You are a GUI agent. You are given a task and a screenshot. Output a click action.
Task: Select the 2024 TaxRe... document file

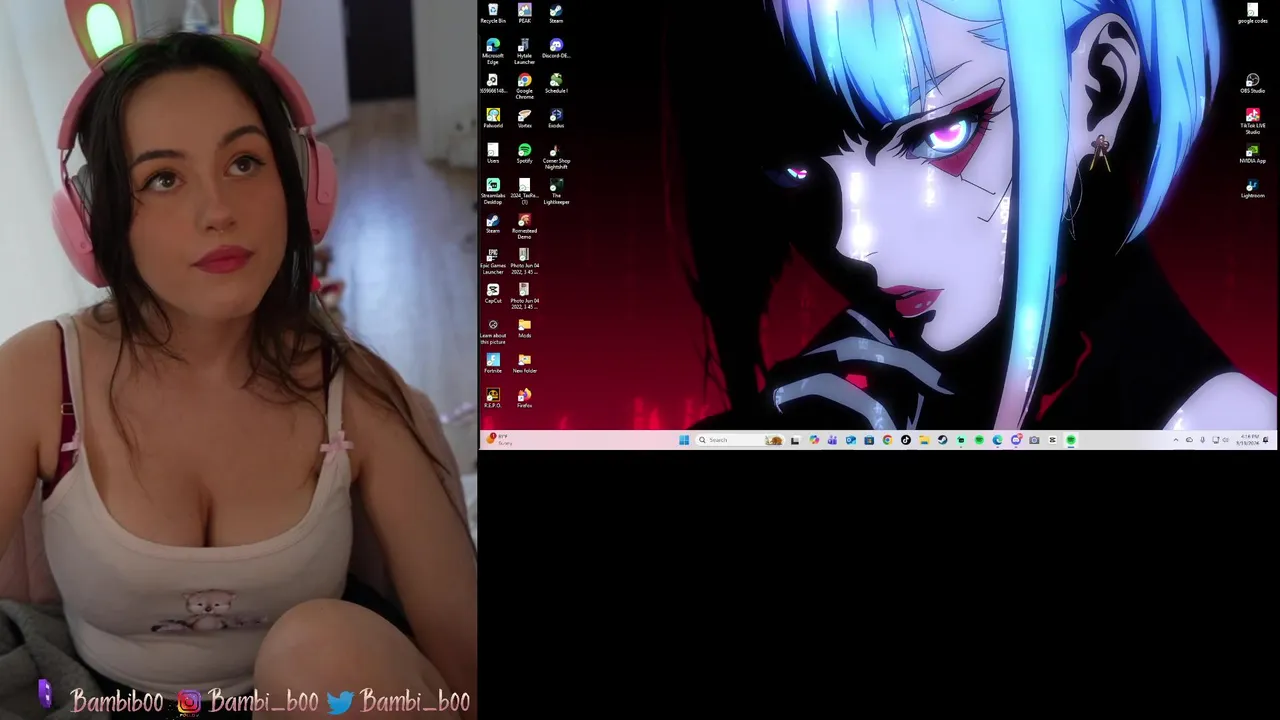click(524, 191)
